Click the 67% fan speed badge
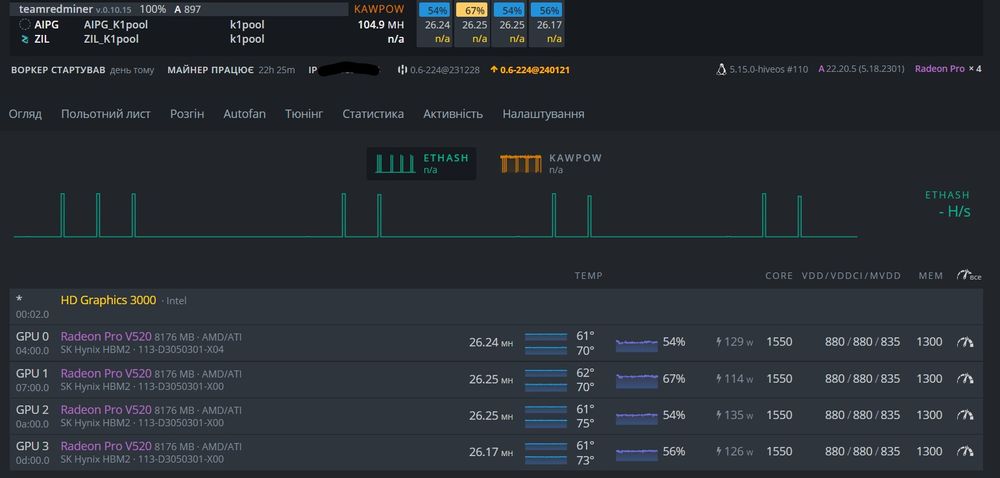 point(473,11)
